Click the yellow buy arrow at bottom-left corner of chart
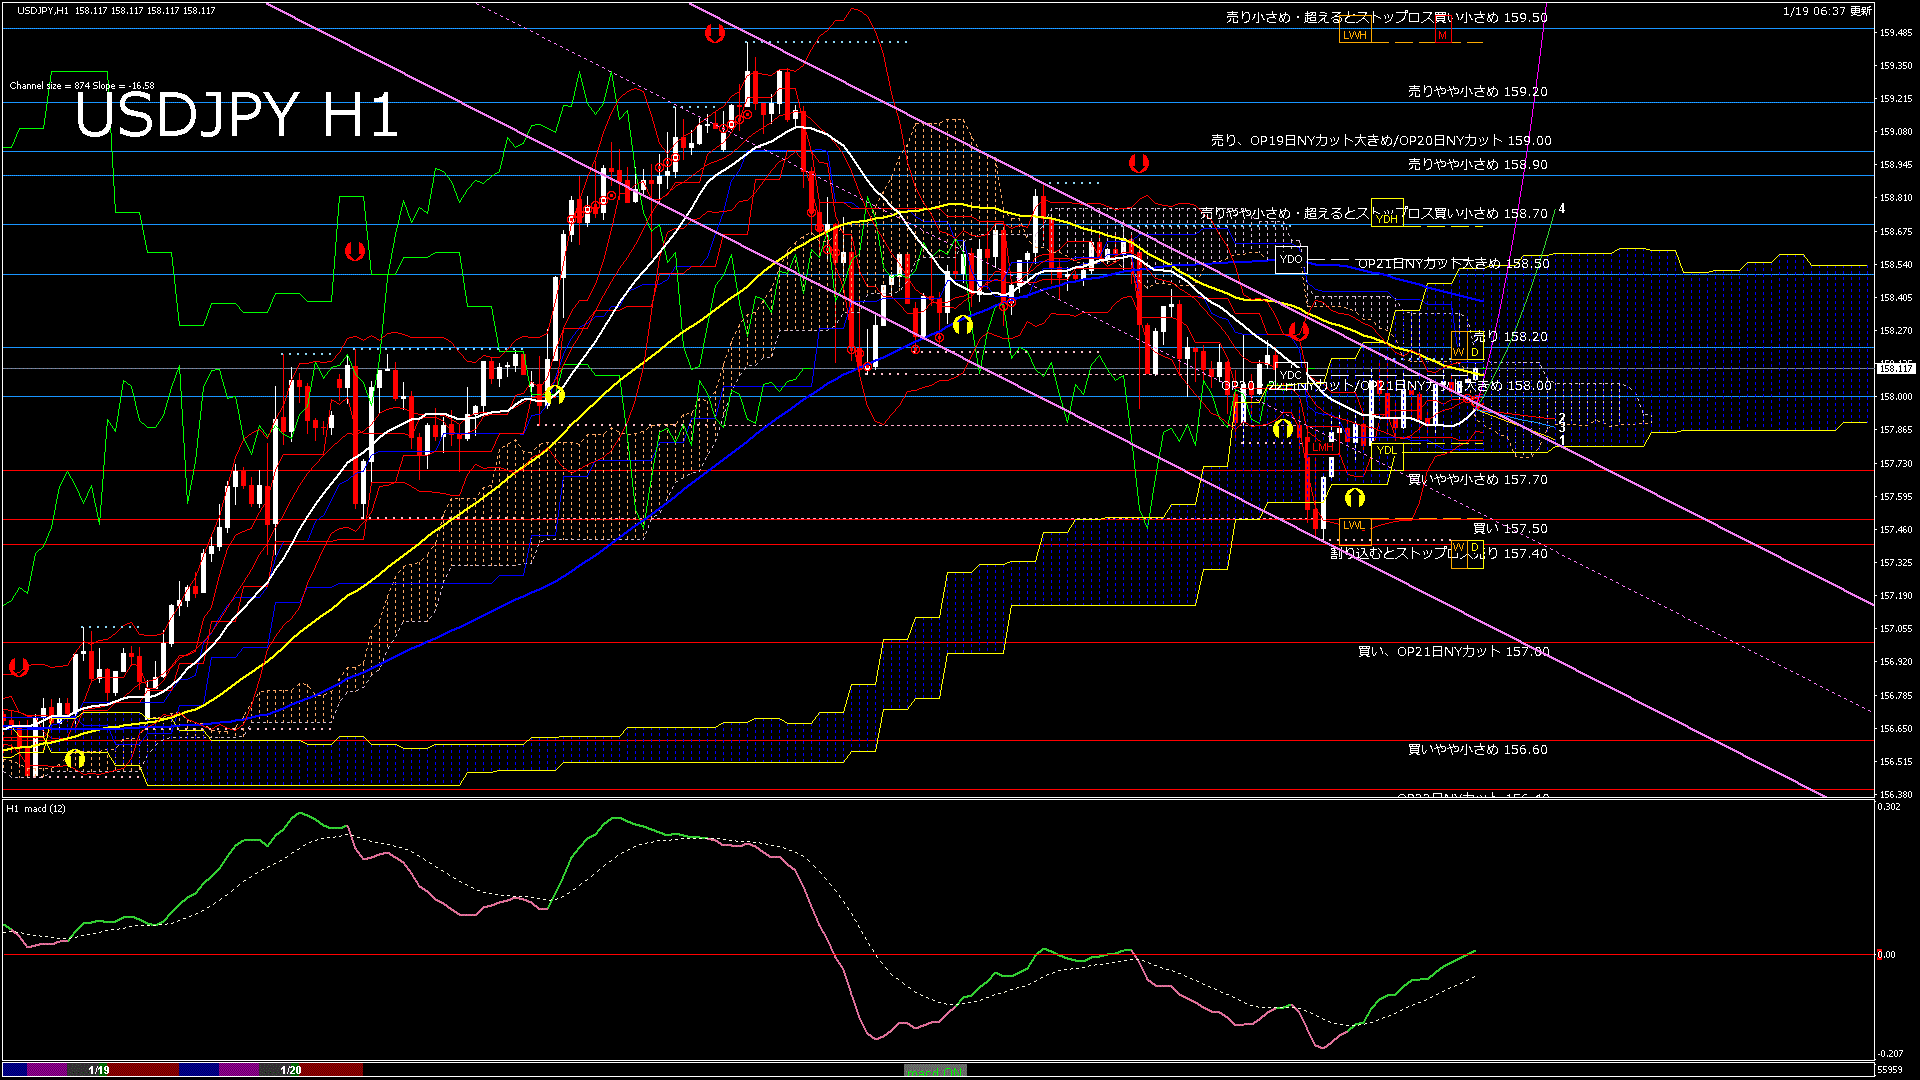1920x1080 pixels. (x=75, y=760)
